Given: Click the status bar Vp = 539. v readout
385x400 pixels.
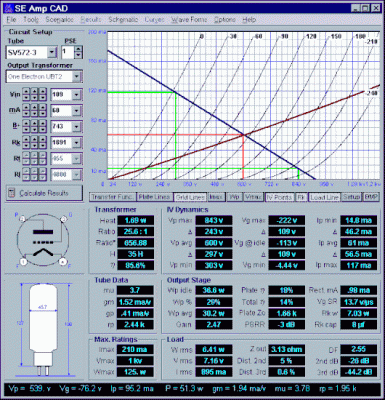Looking at the screenshot, I should point(29,388).
